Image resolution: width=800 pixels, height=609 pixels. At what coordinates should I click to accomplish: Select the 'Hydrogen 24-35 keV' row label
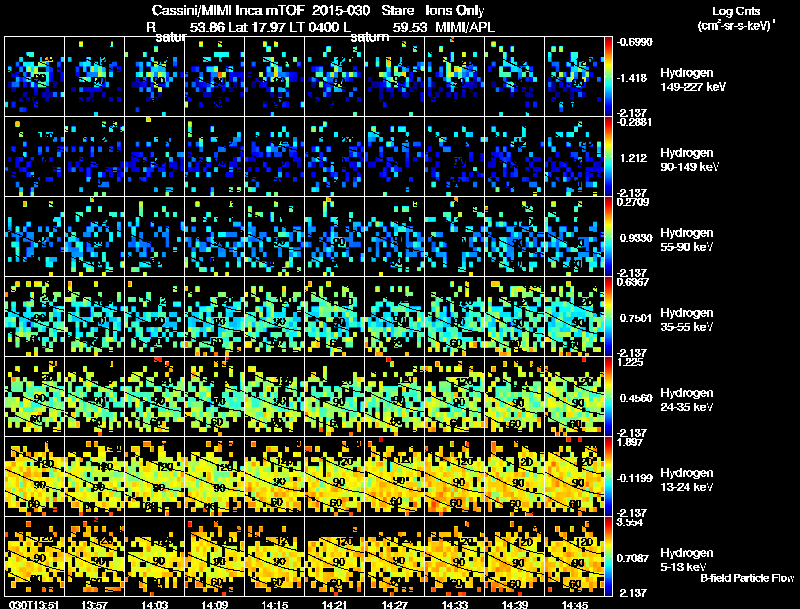tap(687, 400)
